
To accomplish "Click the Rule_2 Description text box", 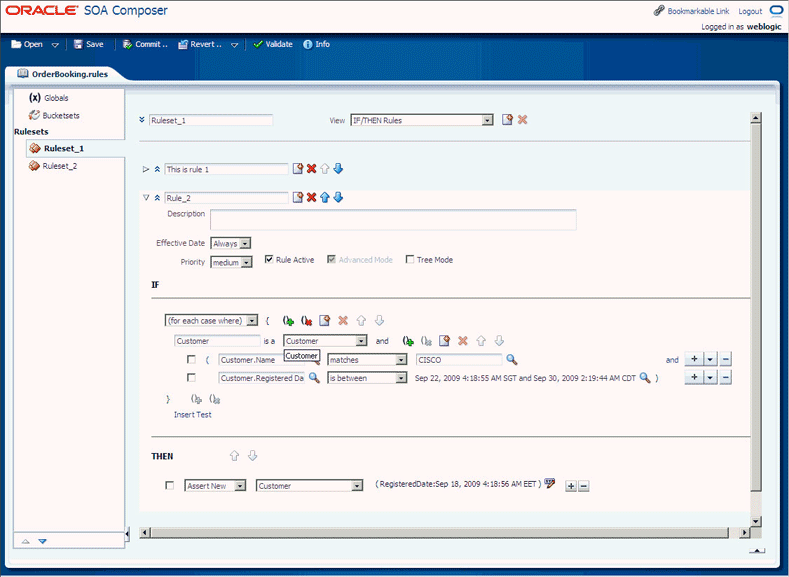I will (393, 220).
